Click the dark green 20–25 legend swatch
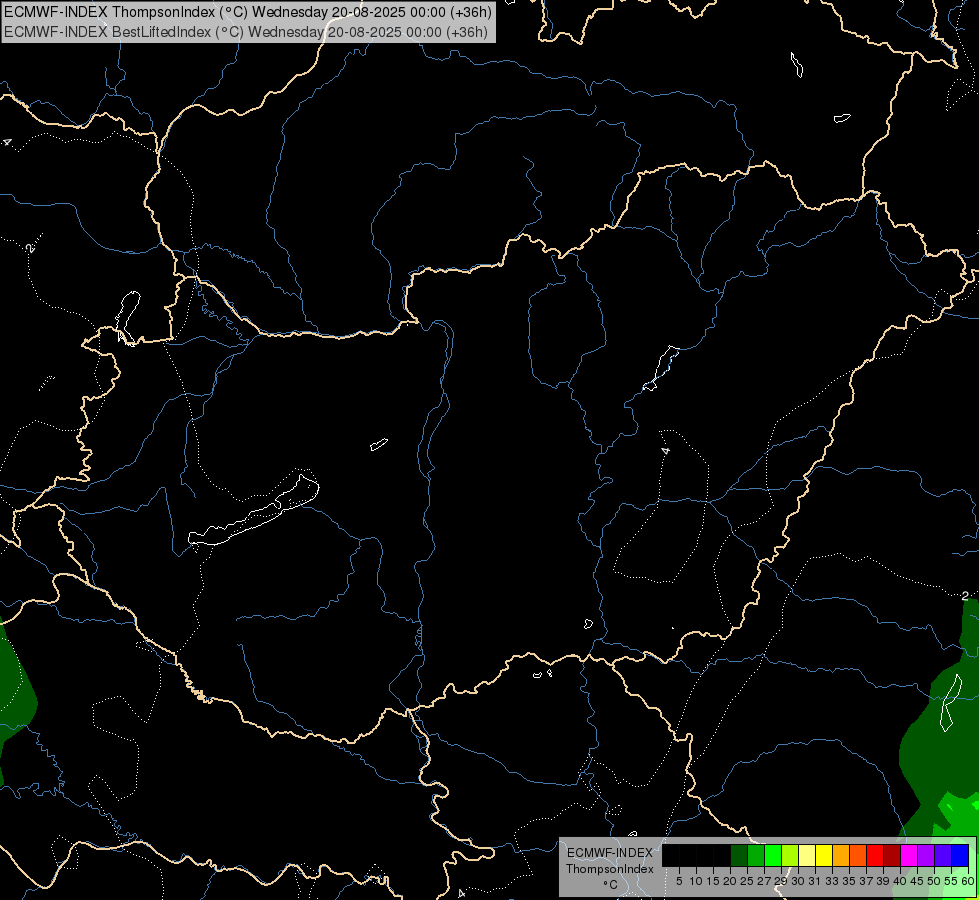 [739, 855]
